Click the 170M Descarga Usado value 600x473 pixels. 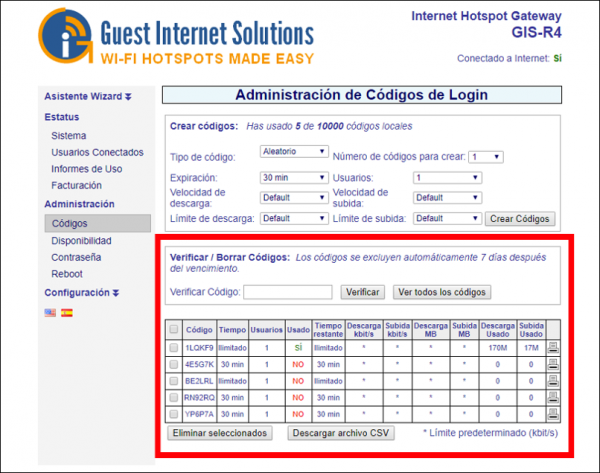[x=497, y=348]
